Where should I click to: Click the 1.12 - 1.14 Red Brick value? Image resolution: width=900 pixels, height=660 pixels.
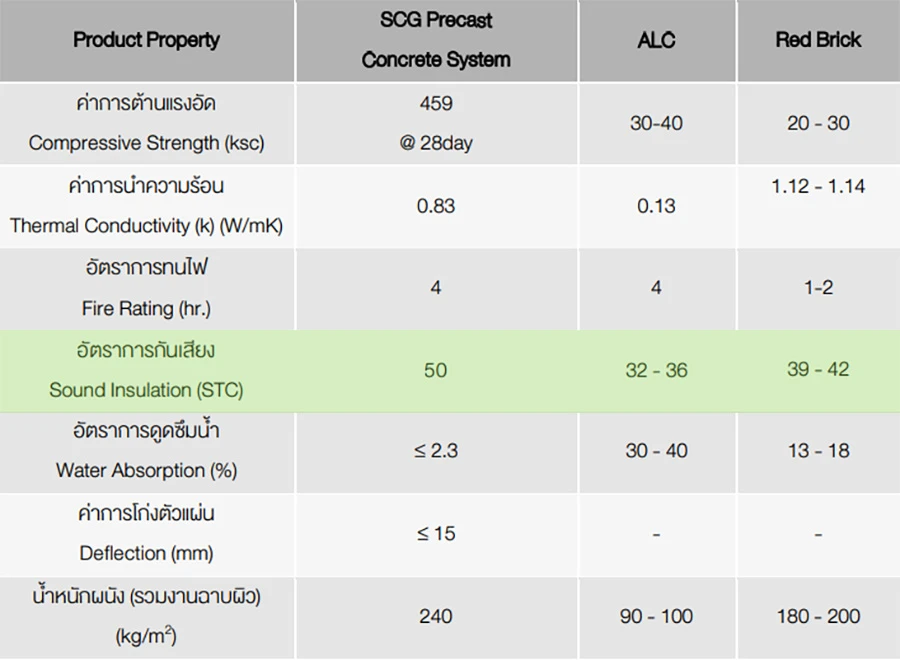pos(818,186)
